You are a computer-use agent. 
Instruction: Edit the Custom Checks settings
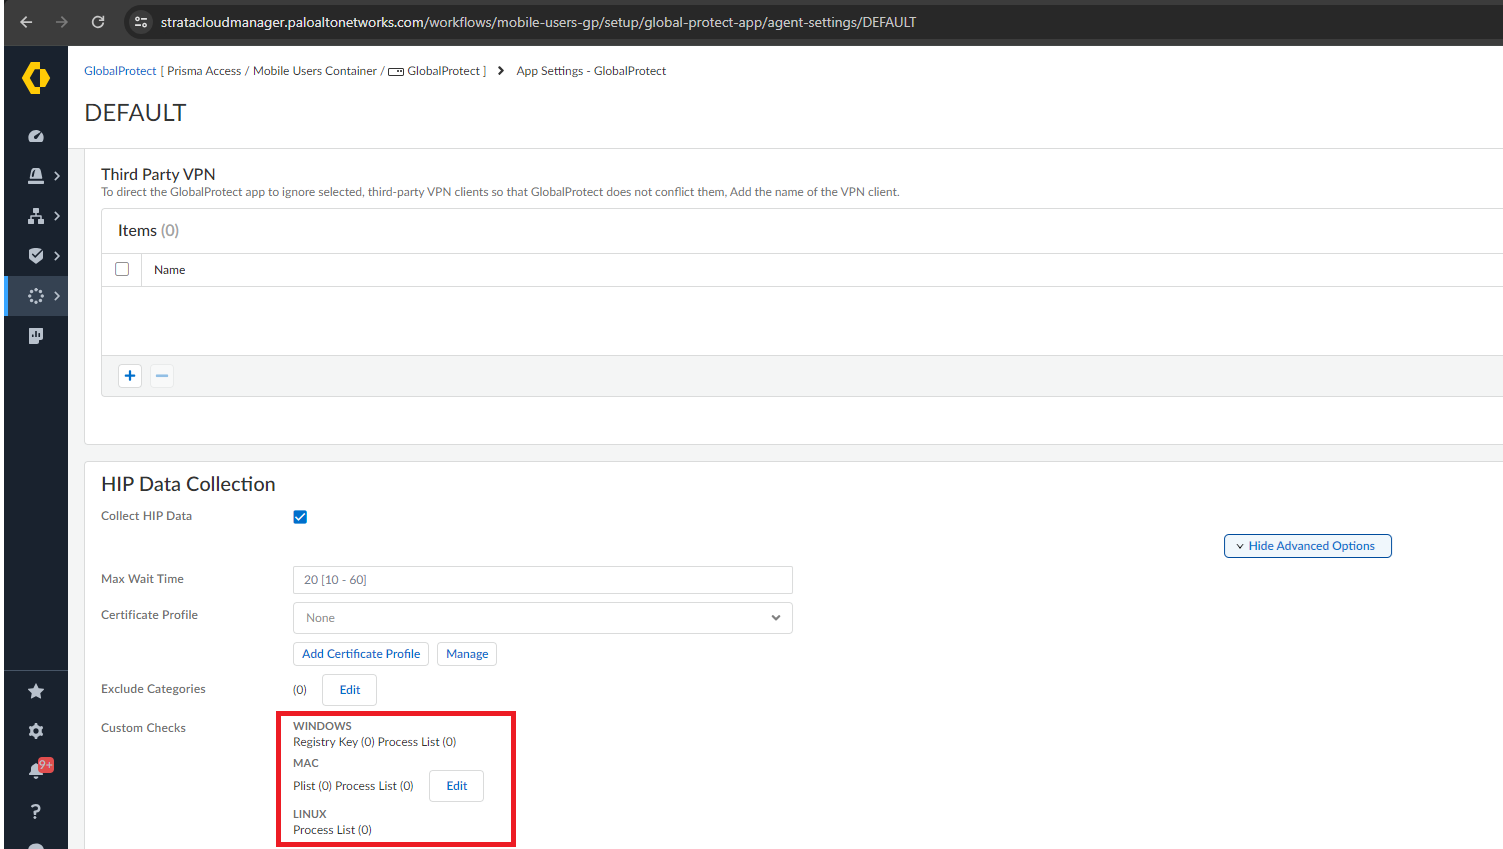(x=457, y=786)
